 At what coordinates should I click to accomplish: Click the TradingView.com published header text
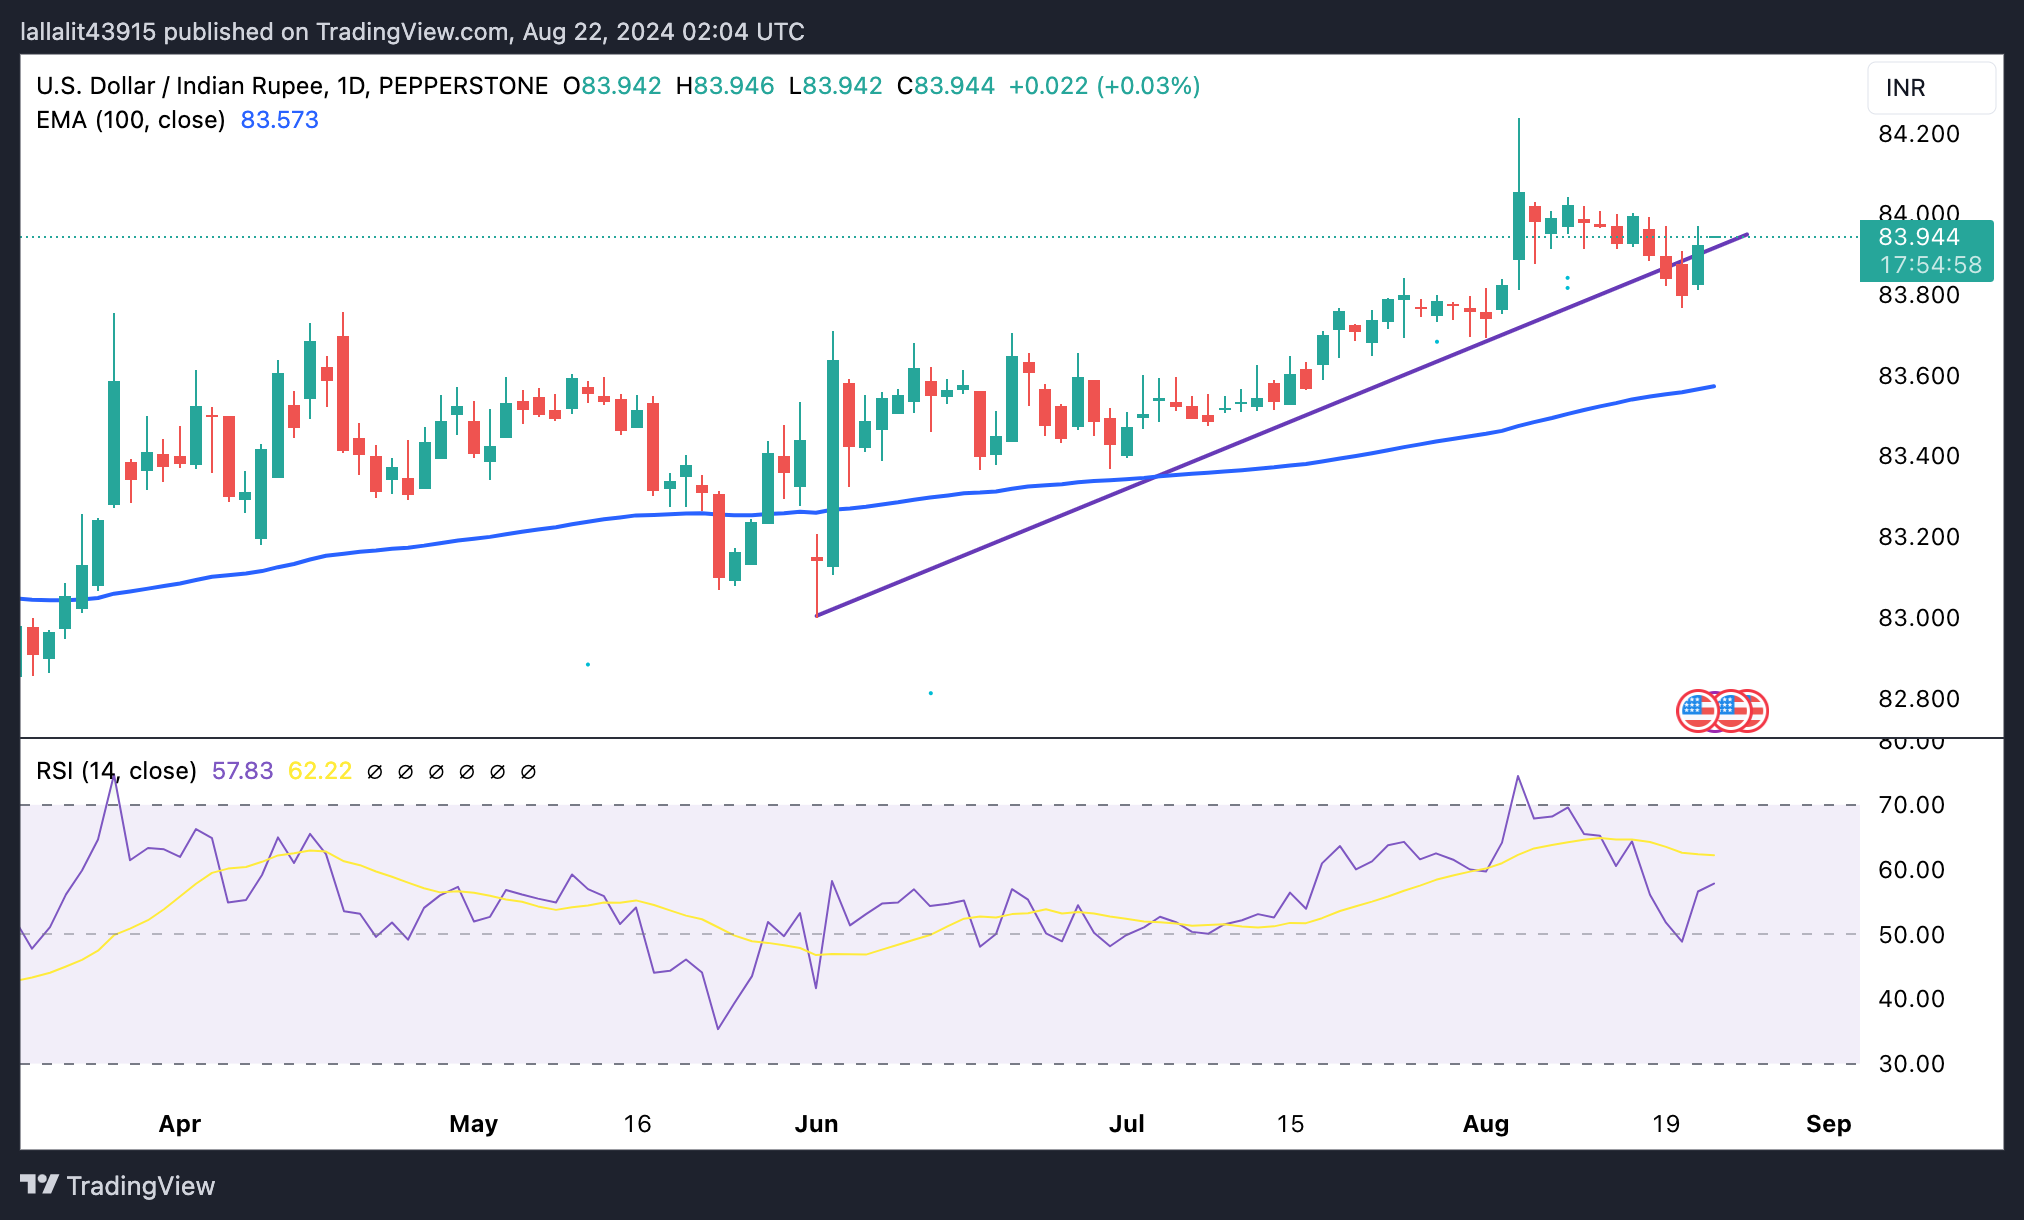pyautogui.click(x=412, y=31)
